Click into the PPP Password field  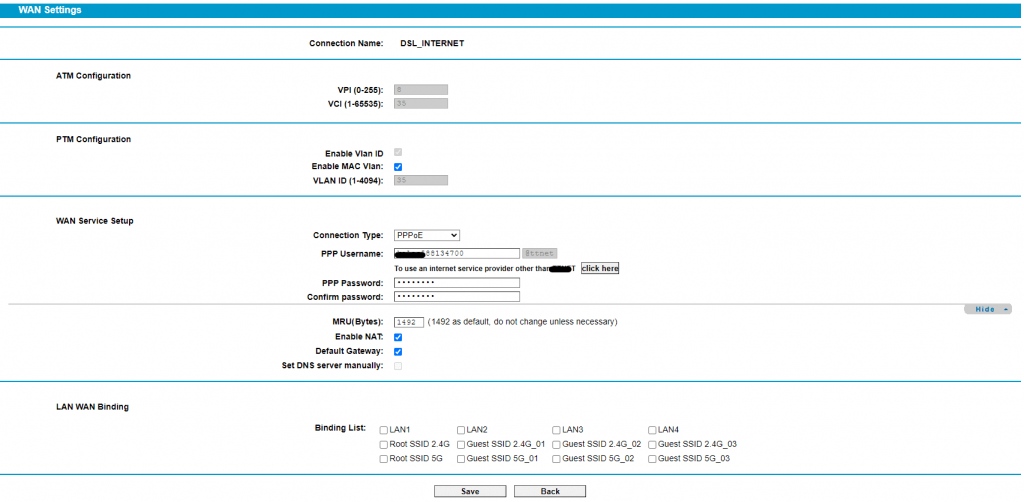pyautogui.click(x=457, y=283)
